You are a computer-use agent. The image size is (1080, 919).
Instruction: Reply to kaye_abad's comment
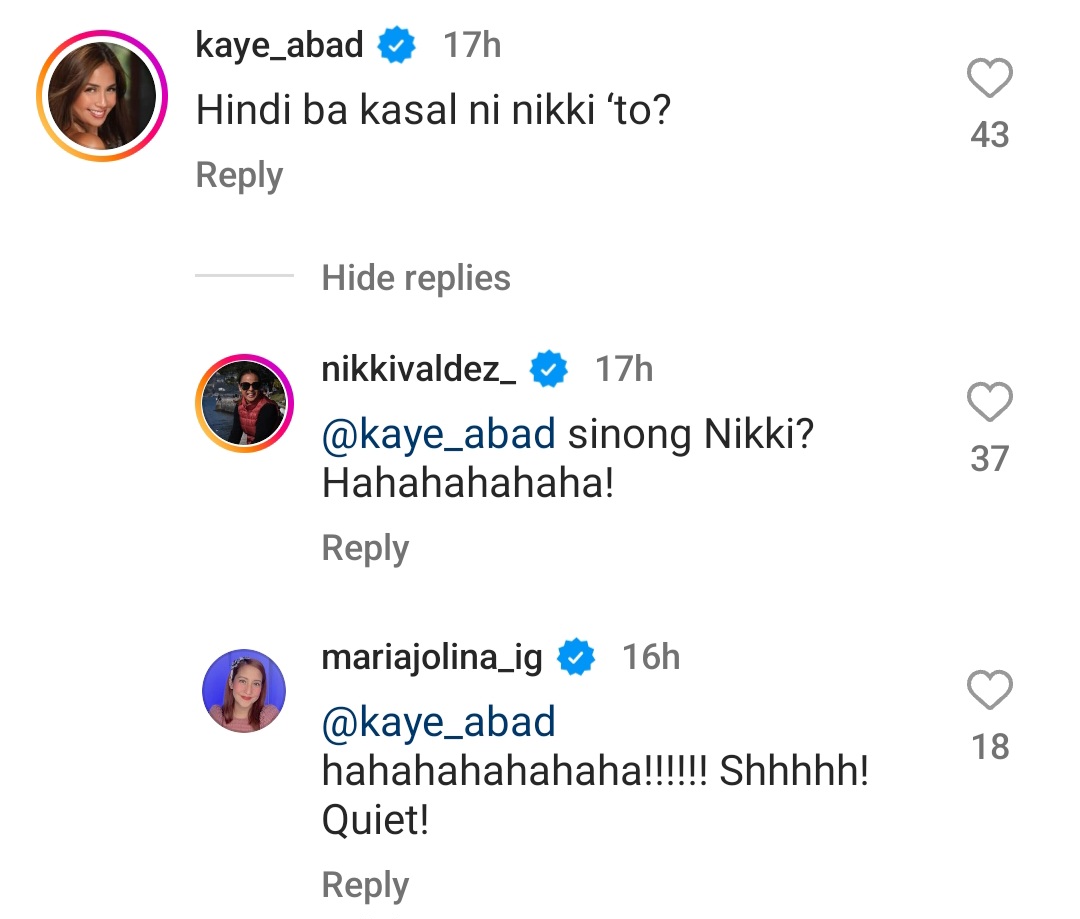click(239, 175)
